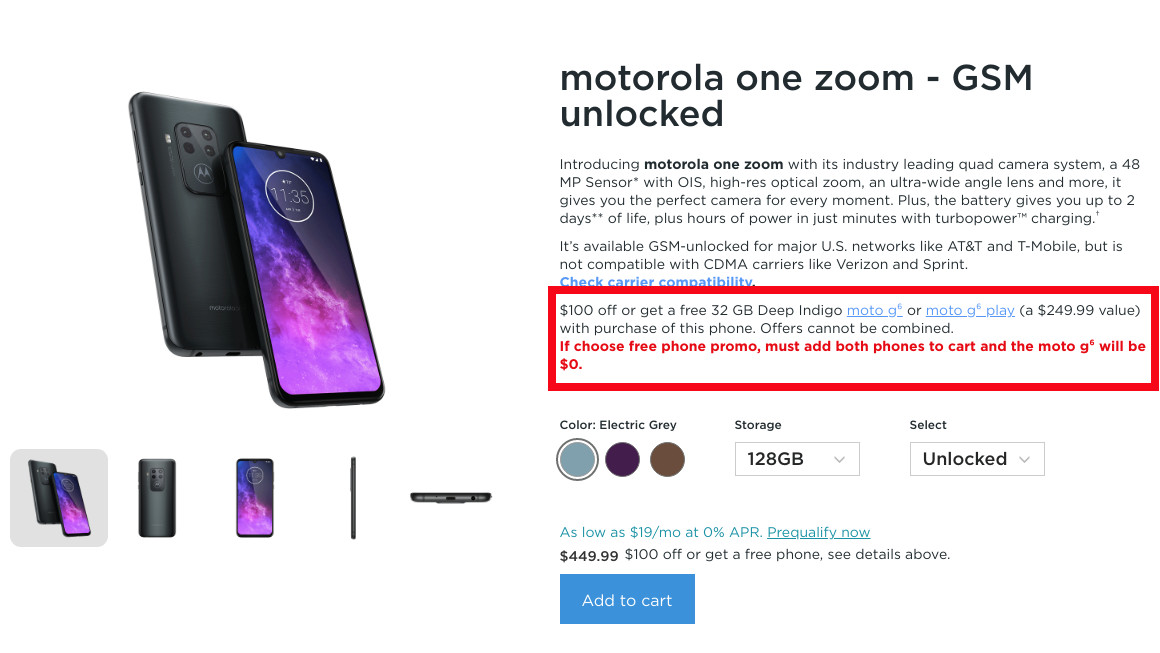Expand the Unlocked carrier select dropdown
Viewport: 1160px width, 653px height.
pos(976,458)
